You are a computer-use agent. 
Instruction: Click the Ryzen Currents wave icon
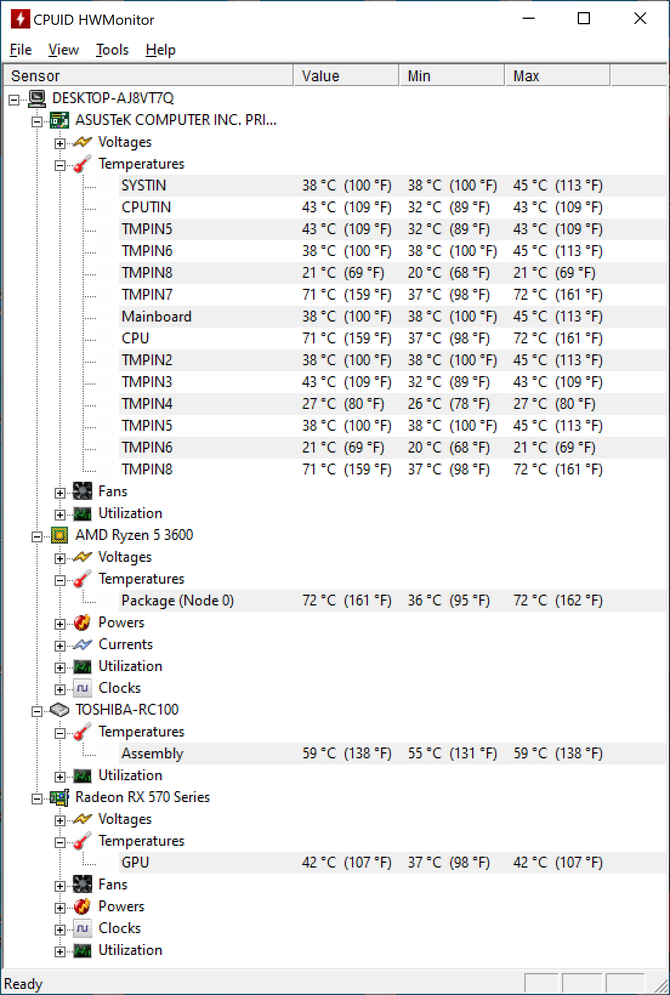pos(82,644)
